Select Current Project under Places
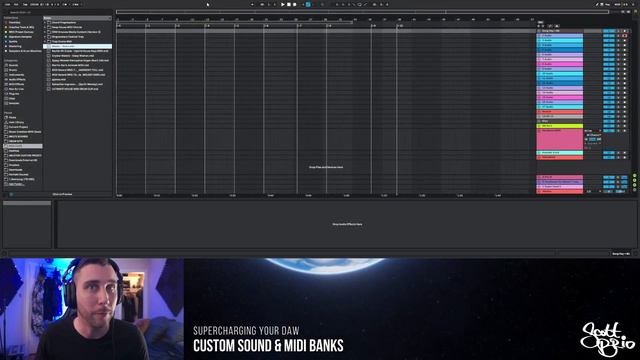 point(18,127)
